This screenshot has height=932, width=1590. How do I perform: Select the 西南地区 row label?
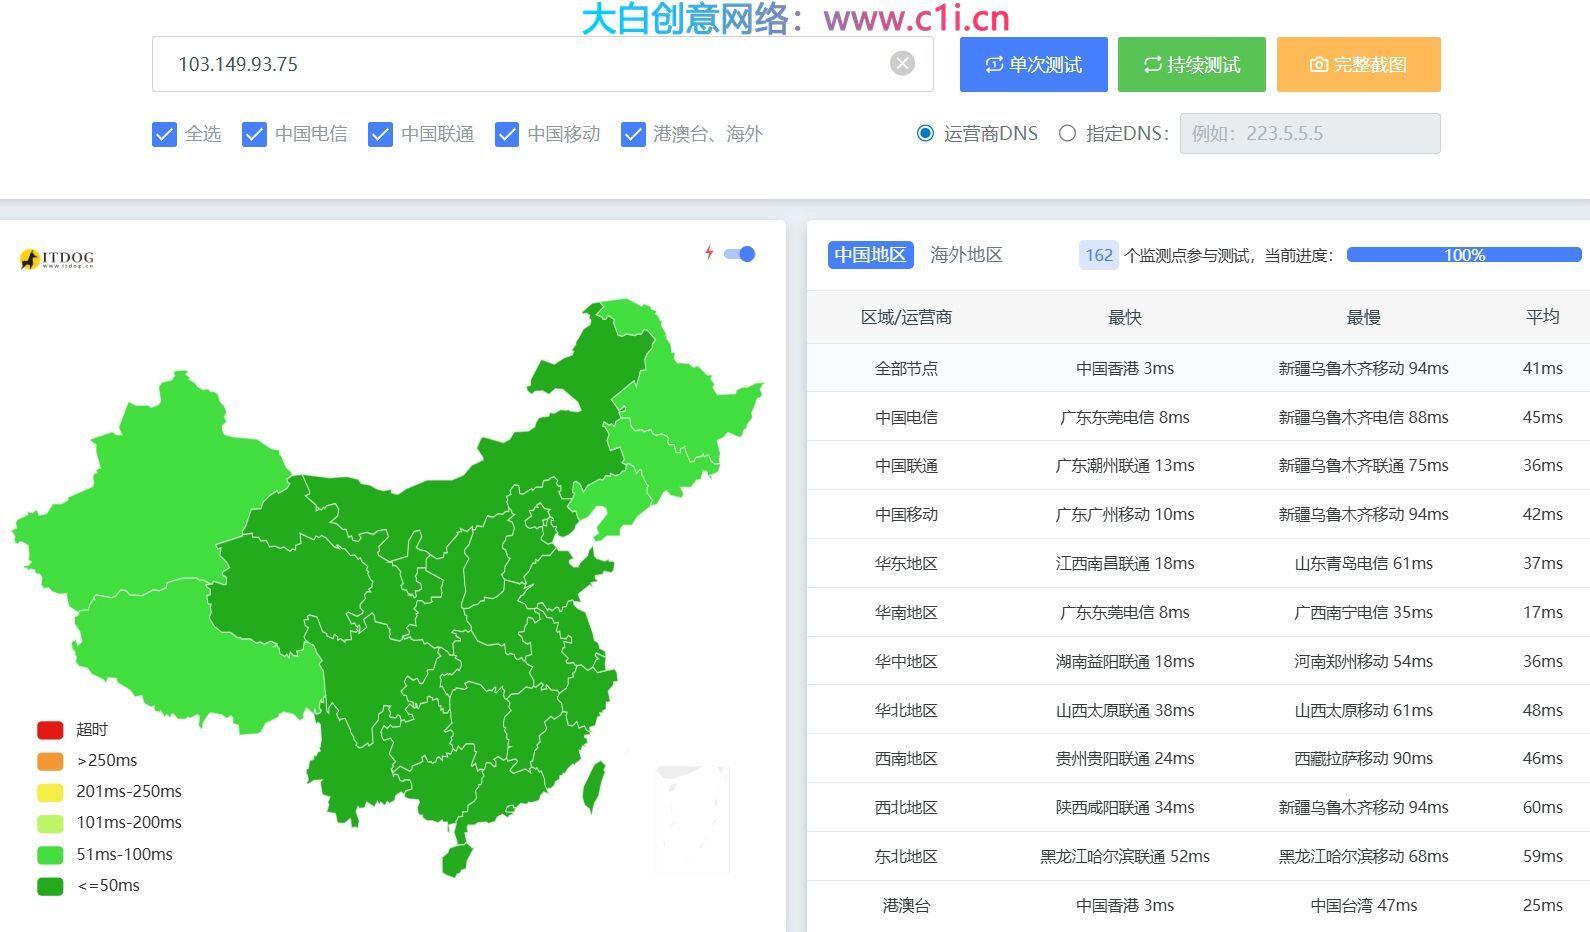point(906,758)
